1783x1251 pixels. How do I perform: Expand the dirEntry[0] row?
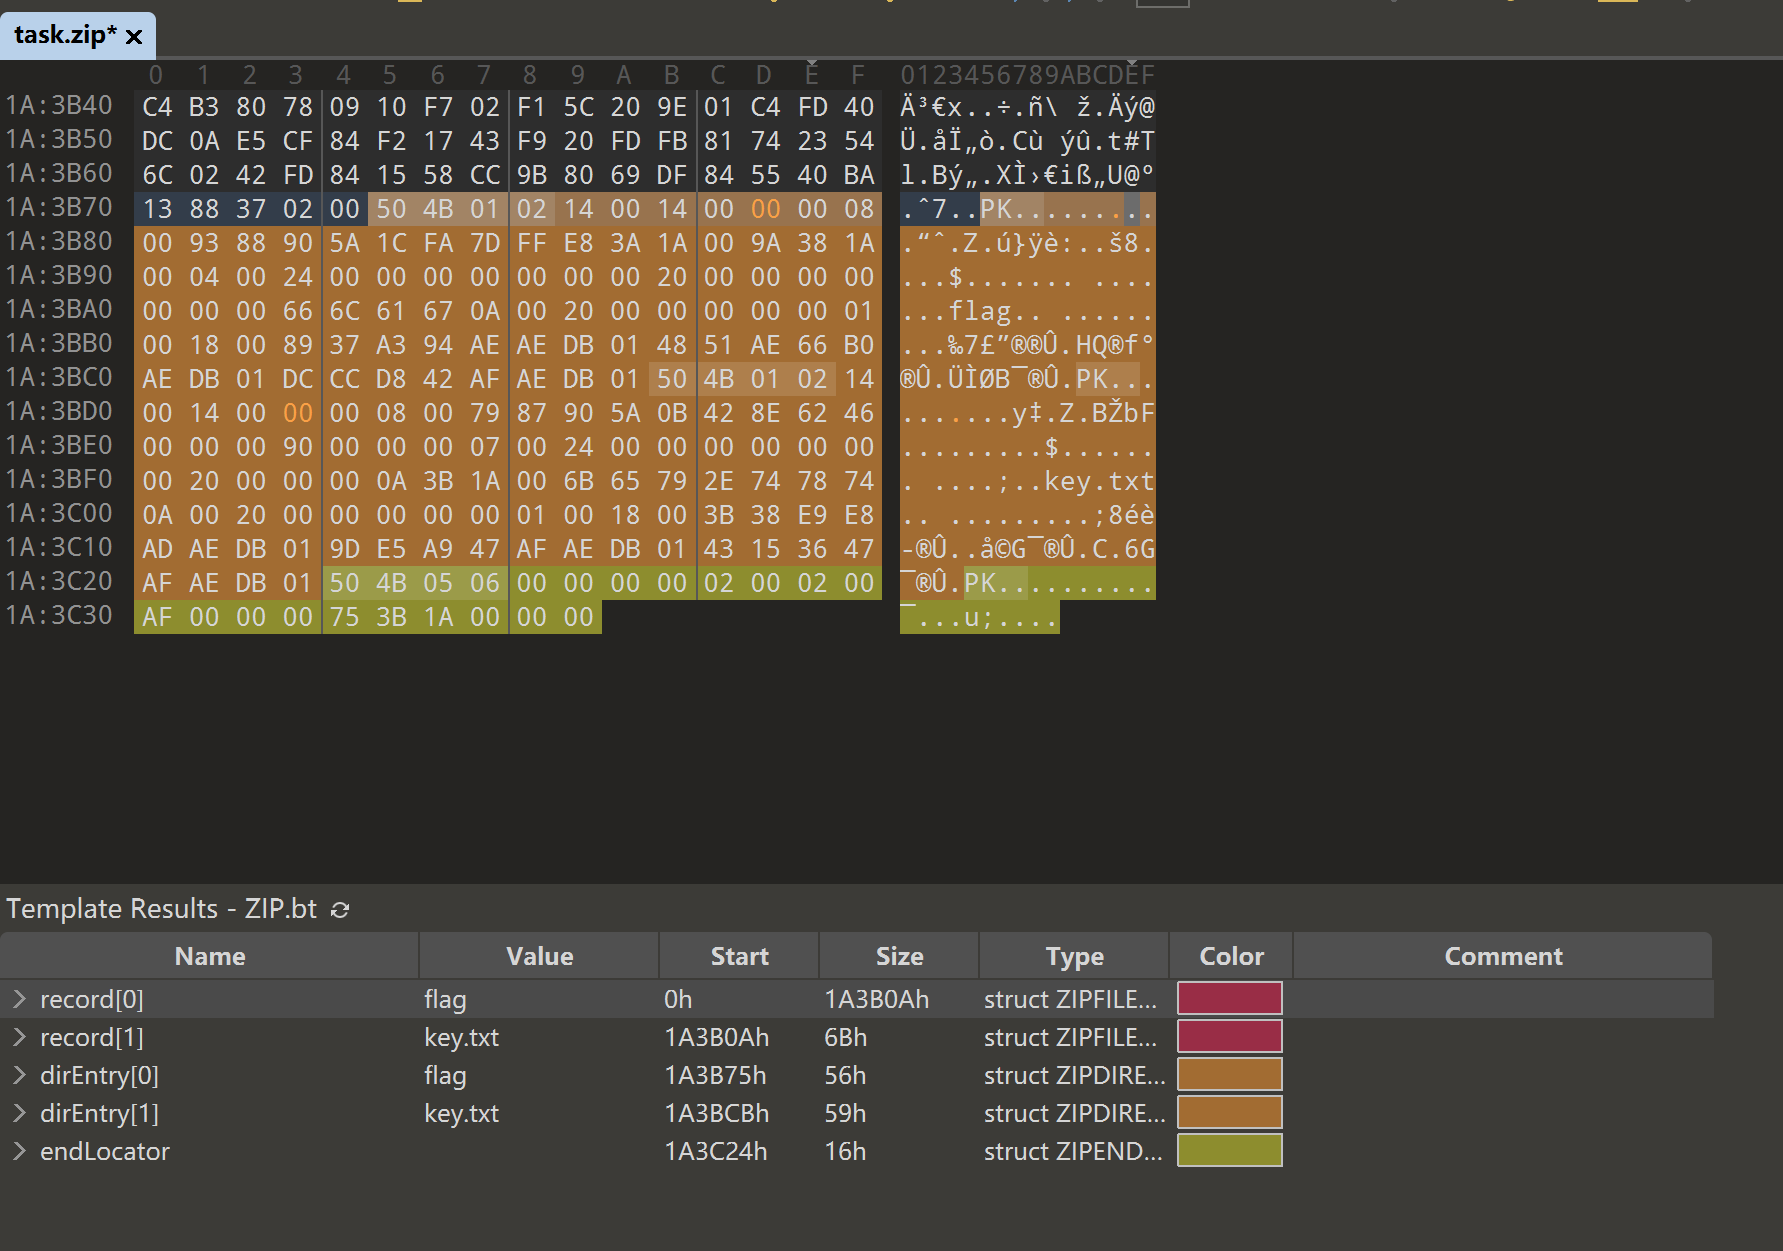(x=19, y=1075)
